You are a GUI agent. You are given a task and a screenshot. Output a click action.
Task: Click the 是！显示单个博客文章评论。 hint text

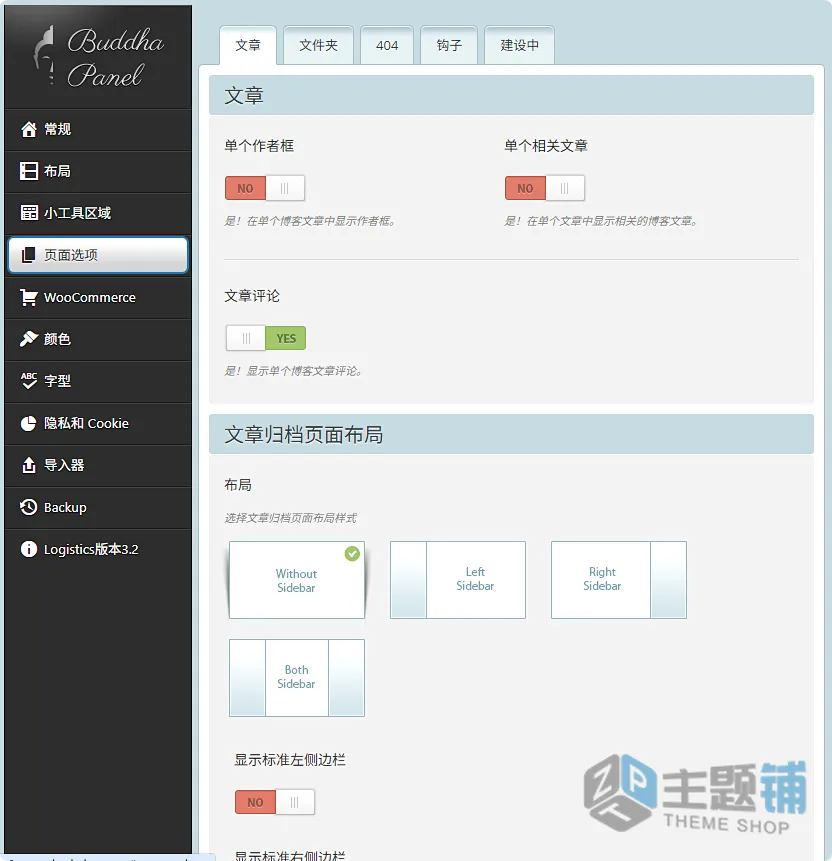294,371
